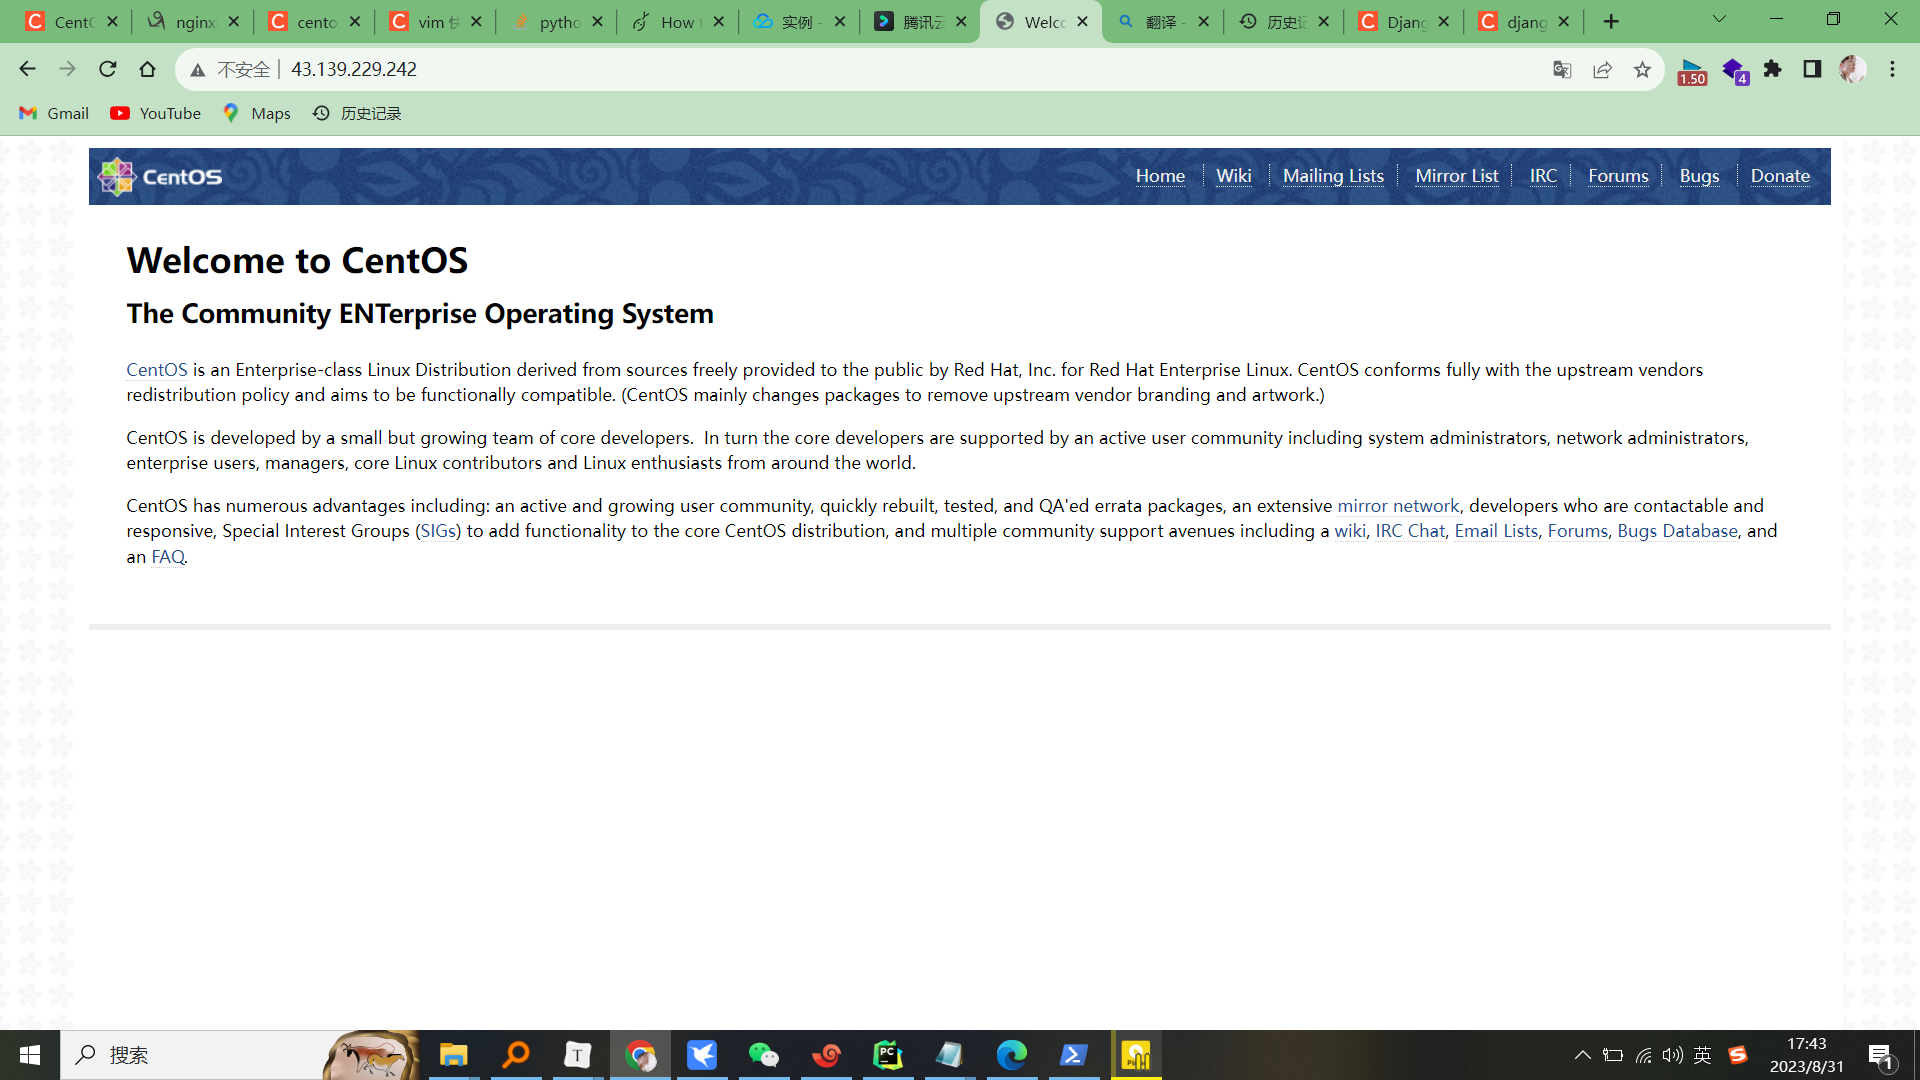
Task: Switch to Chrome on the taskbar
Action: point(640,1055)
